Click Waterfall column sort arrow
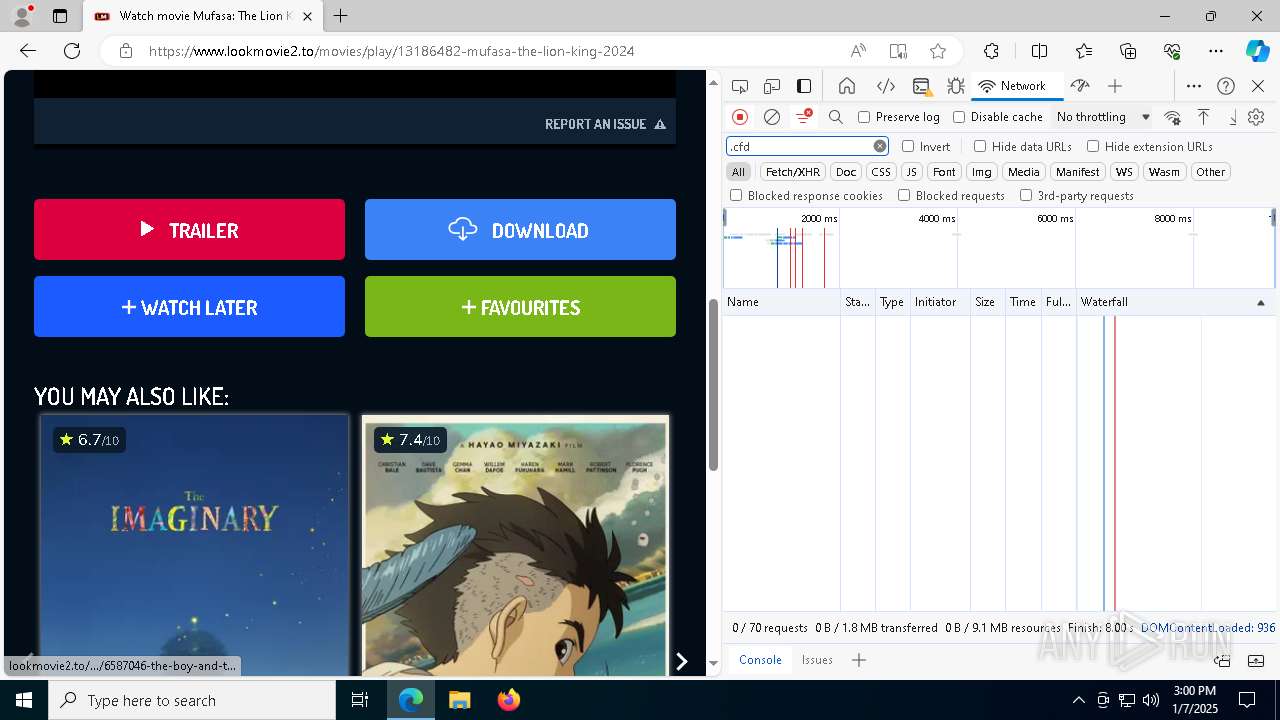1280x720 pixels. click(x=1260, y=302)
